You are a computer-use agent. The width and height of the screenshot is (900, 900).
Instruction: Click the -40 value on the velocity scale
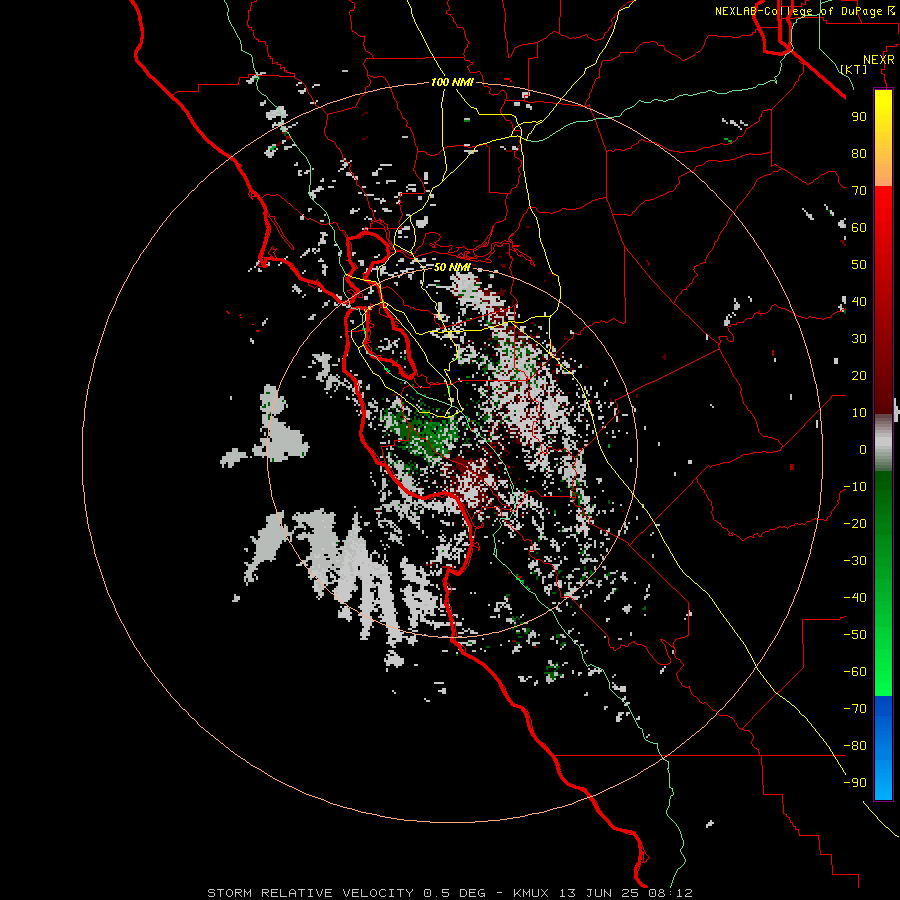[x=855, y=598]
